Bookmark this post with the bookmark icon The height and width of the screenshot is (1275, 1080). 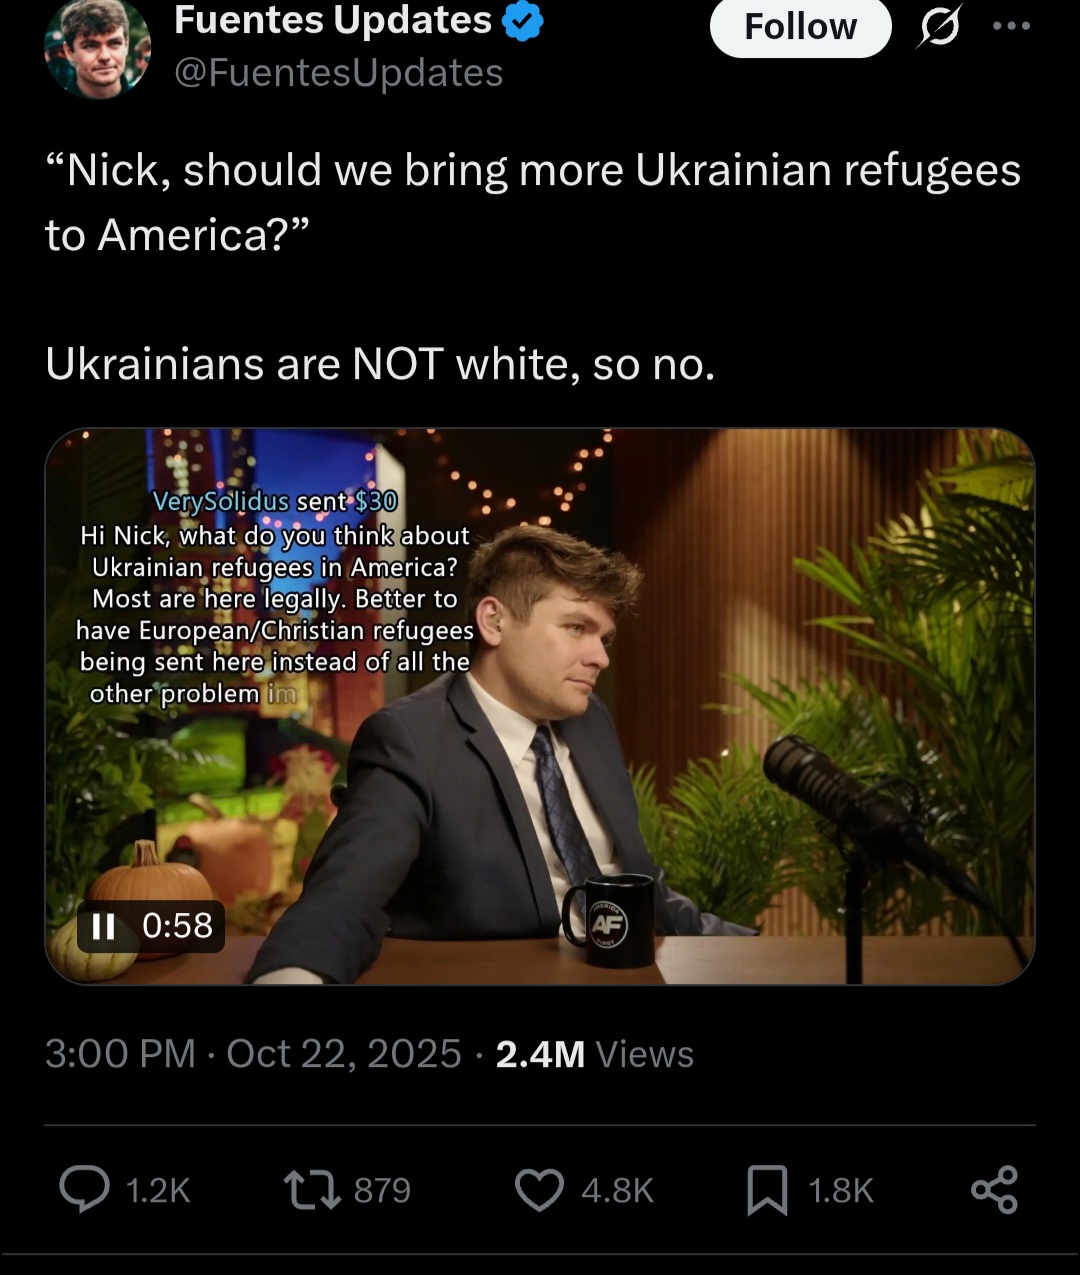767,1190
